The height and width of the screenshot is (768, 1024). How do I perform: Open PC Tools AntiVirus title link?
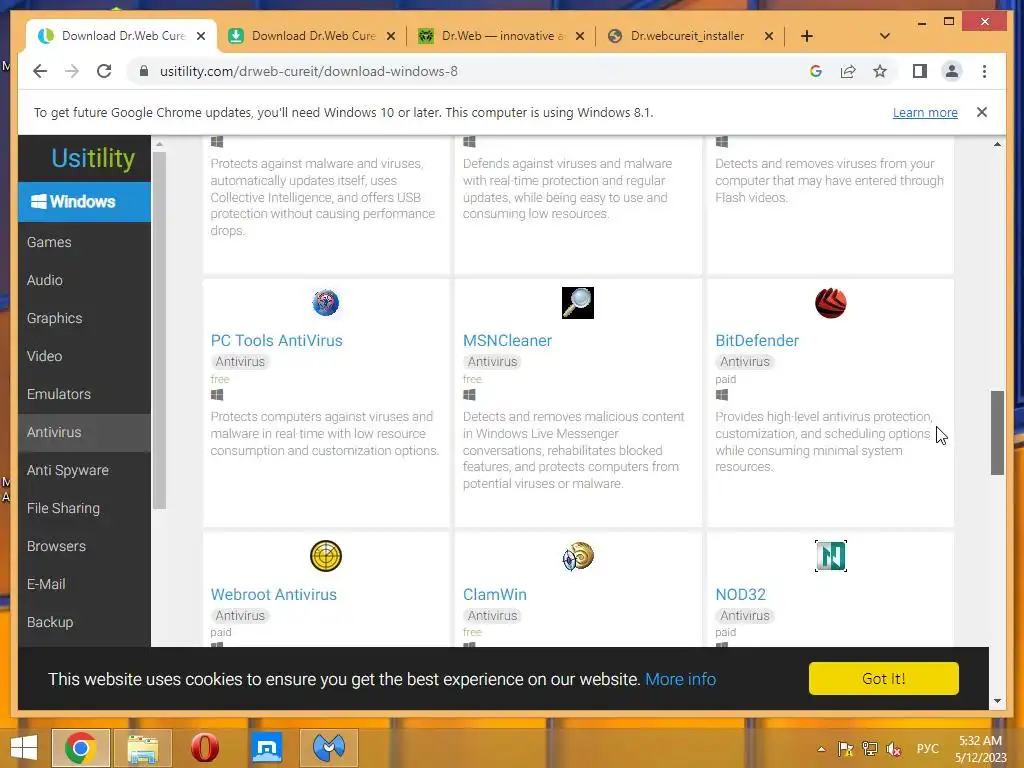[276, 340]
